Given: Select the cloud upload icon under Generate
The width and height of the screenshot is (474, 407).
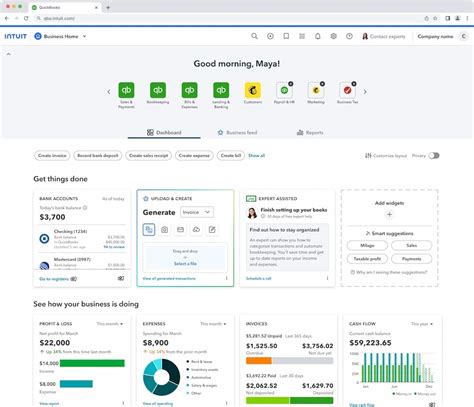Looking at the screenshot, I should tap(196, 230).
